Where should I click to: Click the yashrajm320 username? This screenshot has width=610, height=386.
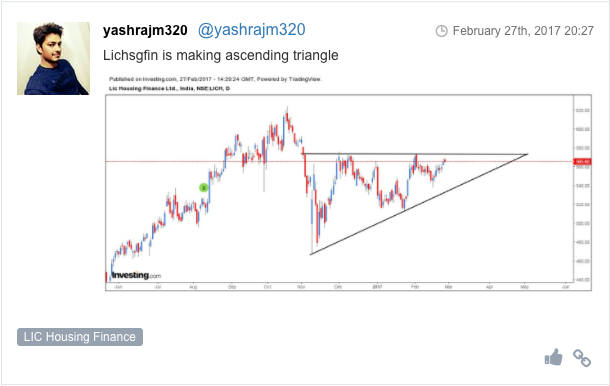[145, 30]
